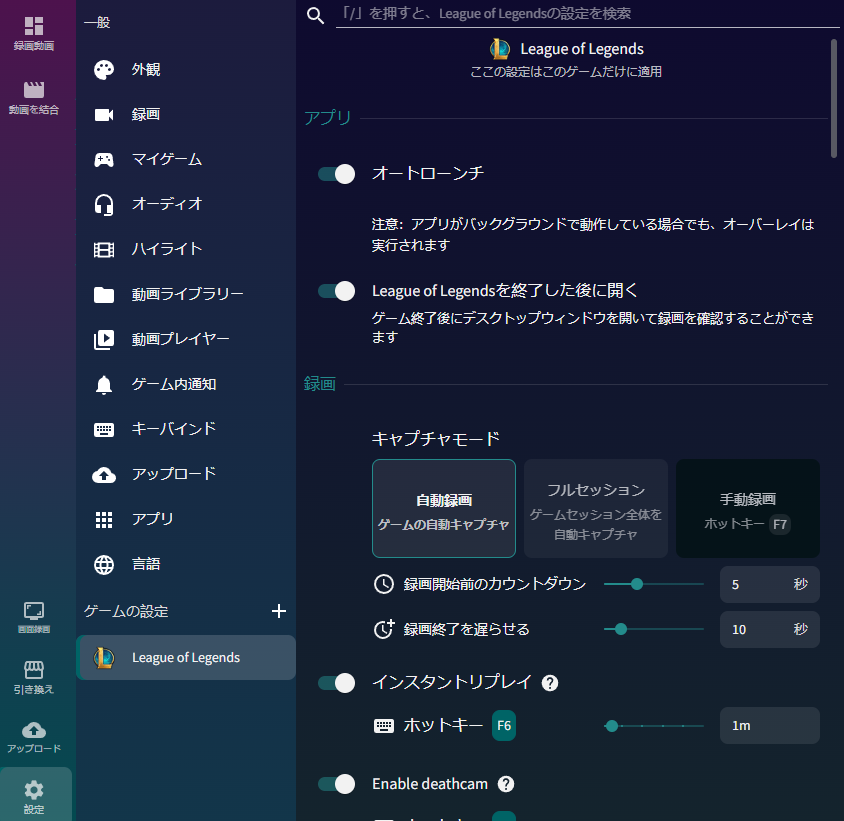Click the globe icon beside 言語

104,565
